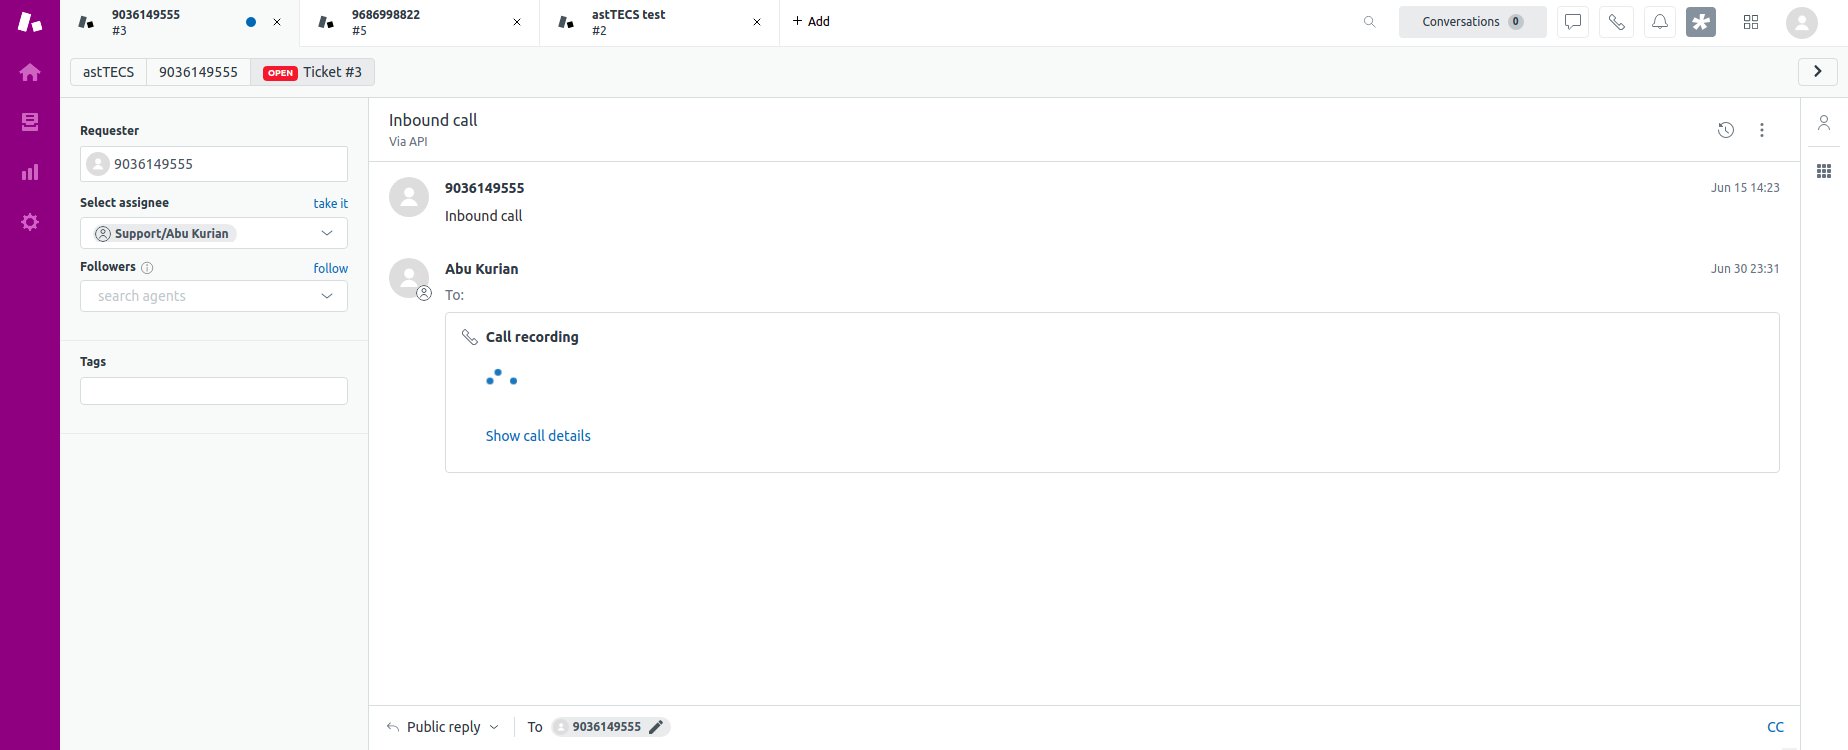Click the take it link
Image resolution: width=1848 pixels, height=750 pixels.
(330, 203)
